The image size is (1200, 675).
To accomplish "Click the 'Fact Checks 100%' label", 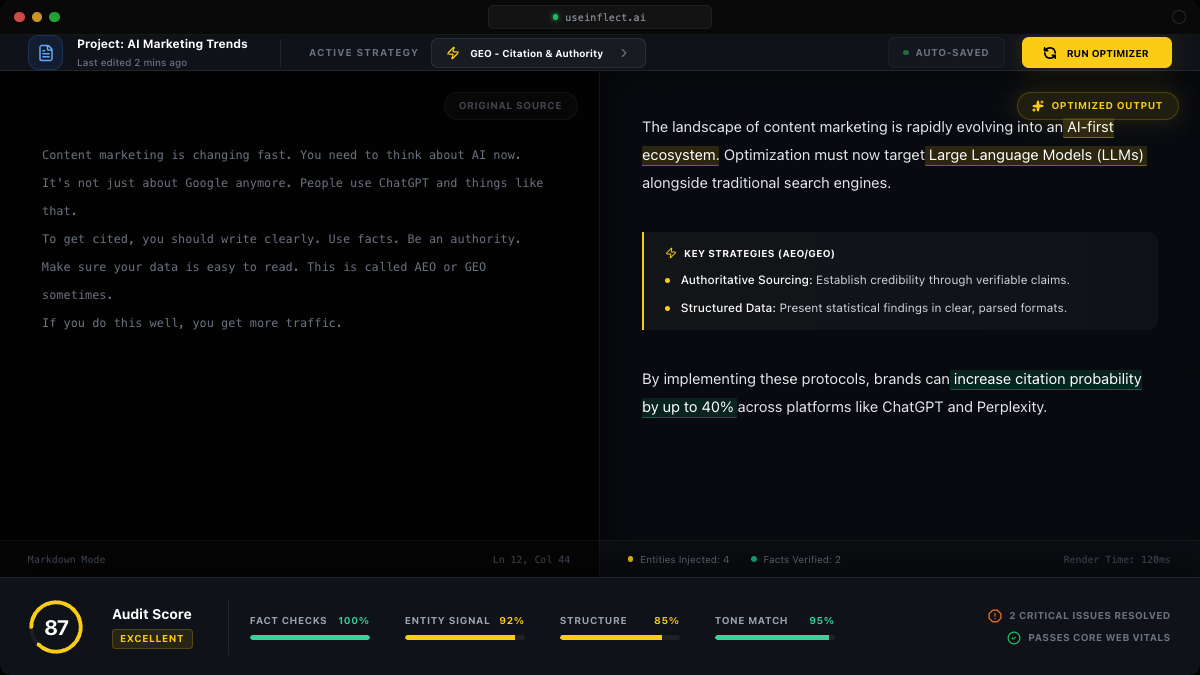I will (x=310, y=621).
